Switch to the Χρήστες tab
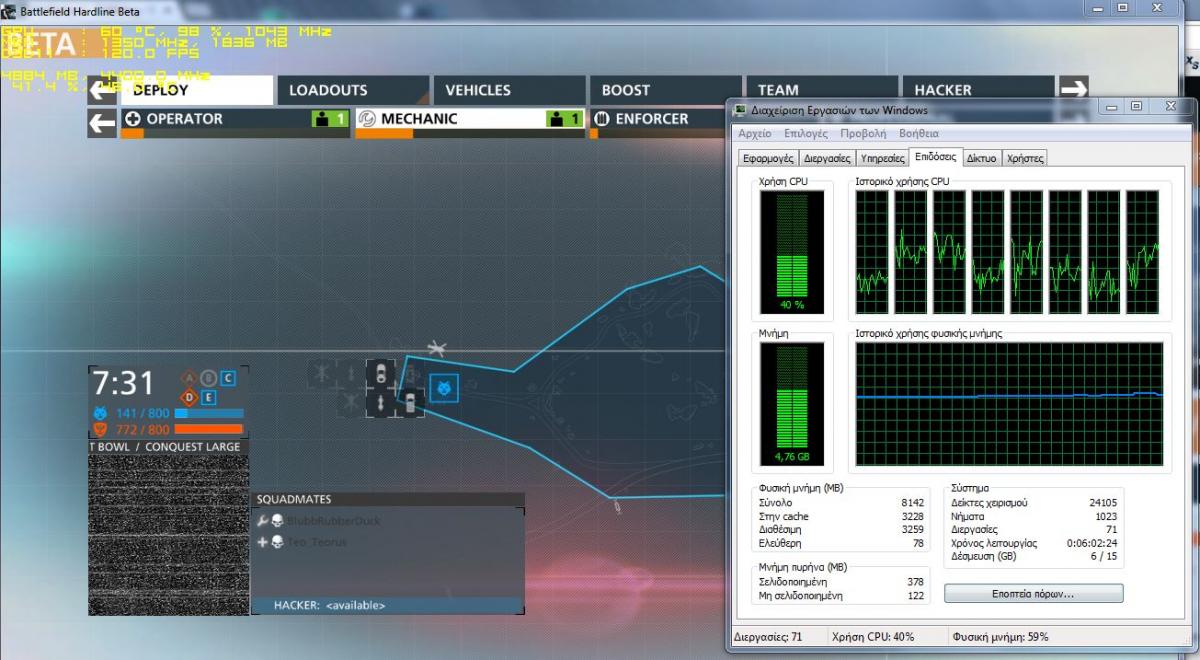The height and width of the screenshot is (660, 1200). [x=1025, y=158]
